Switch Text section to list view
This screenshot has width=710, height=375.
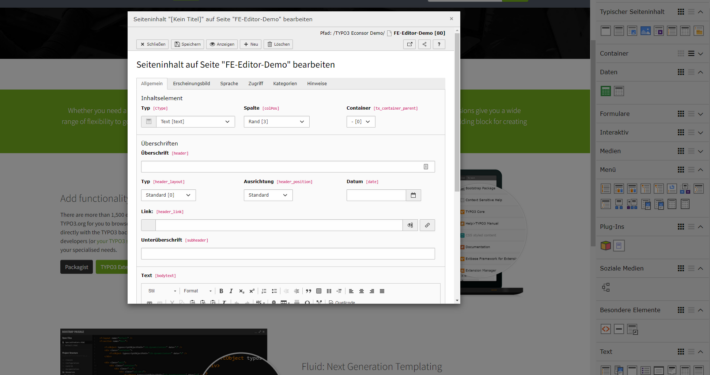[x=691, y=351]
